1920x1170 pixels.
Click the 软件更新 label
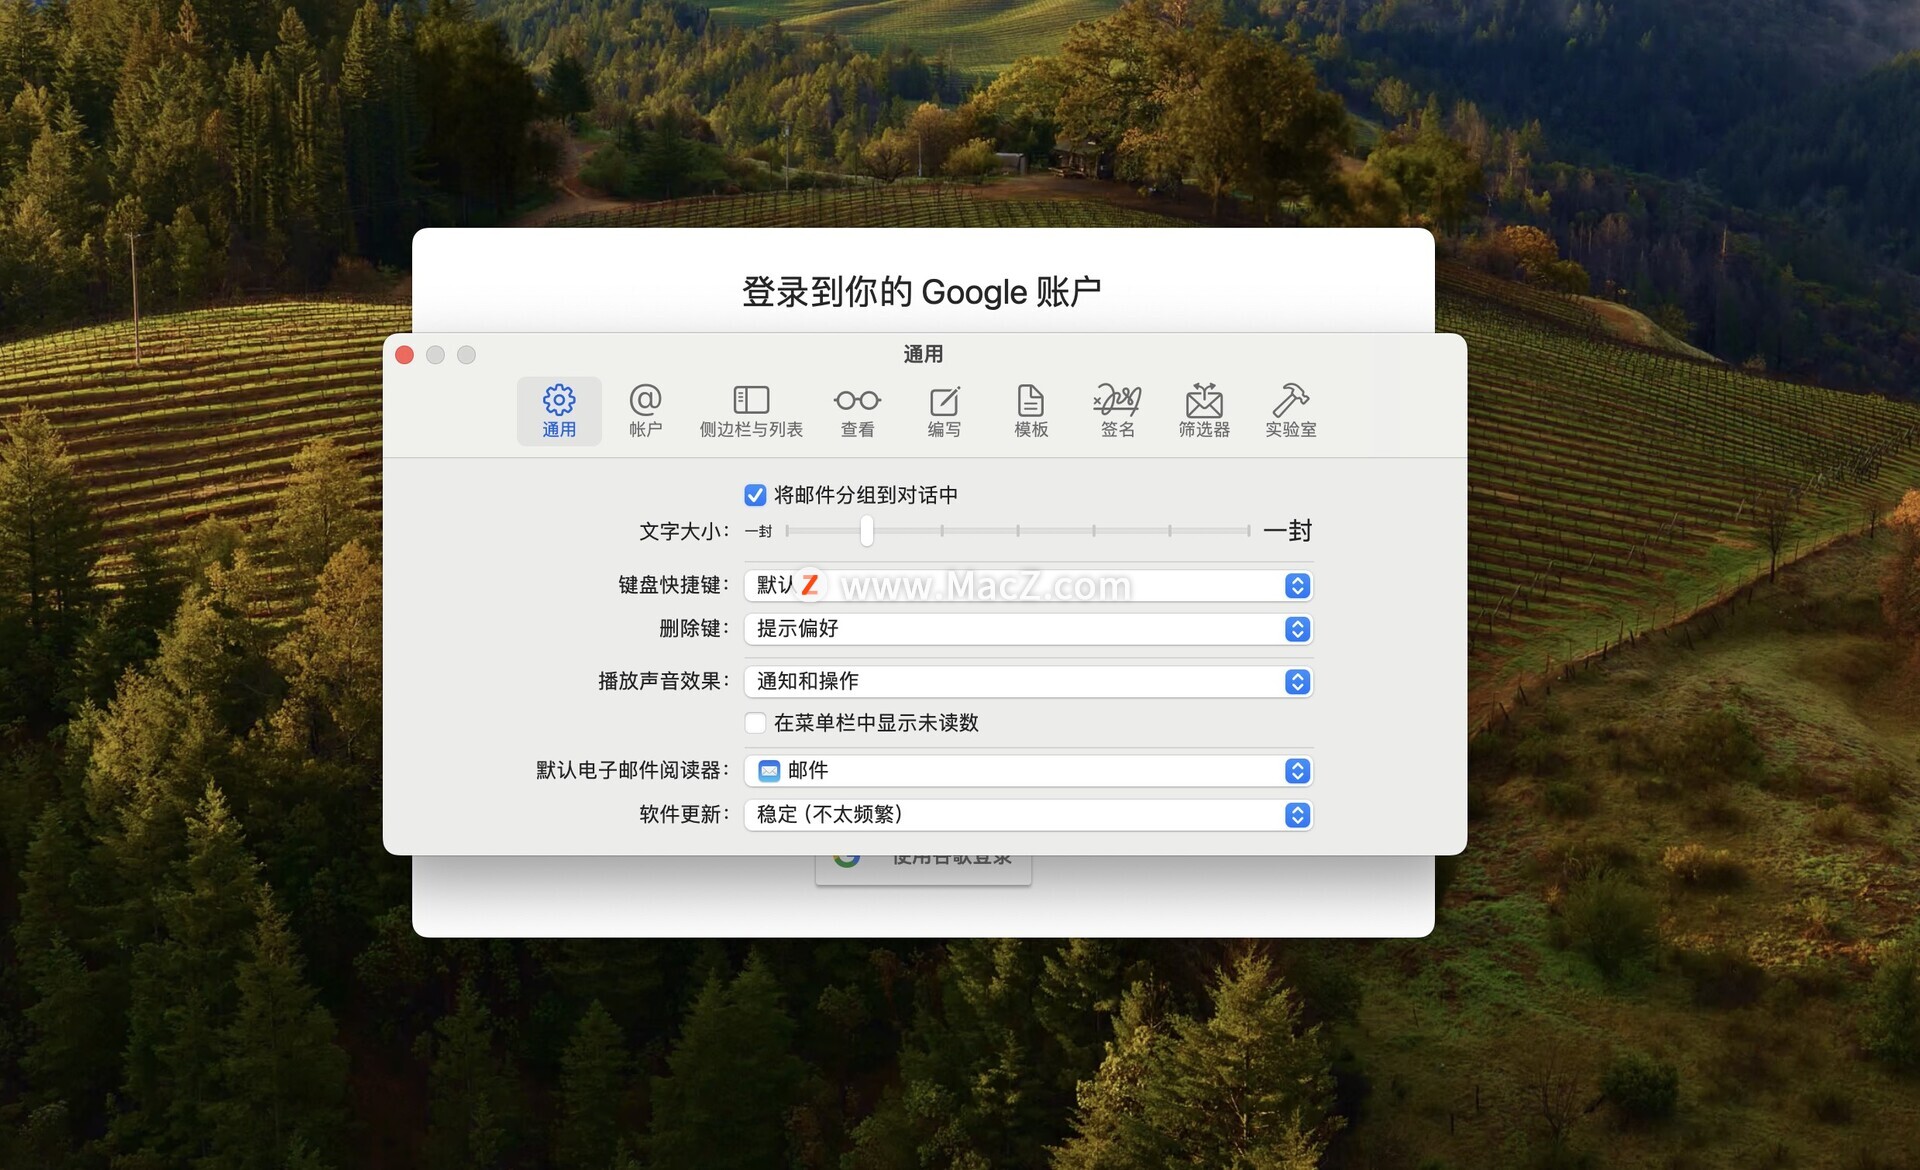(x=684, y=815)
